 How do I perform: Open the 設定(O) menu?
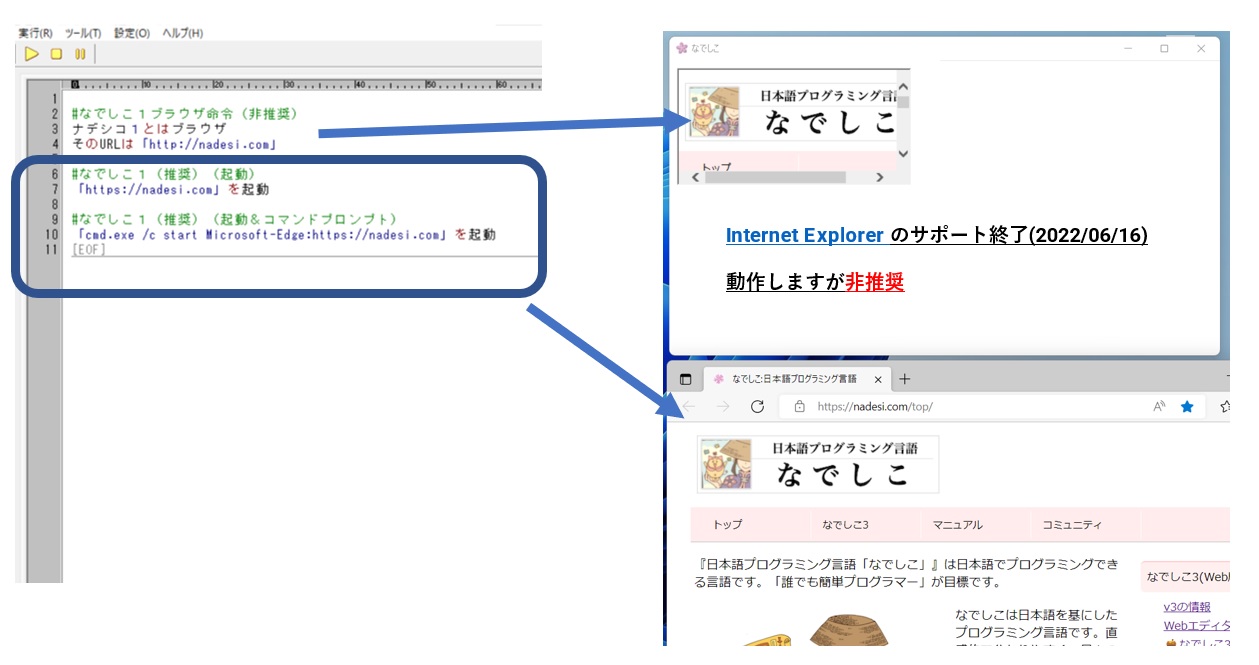click(132, 33)
